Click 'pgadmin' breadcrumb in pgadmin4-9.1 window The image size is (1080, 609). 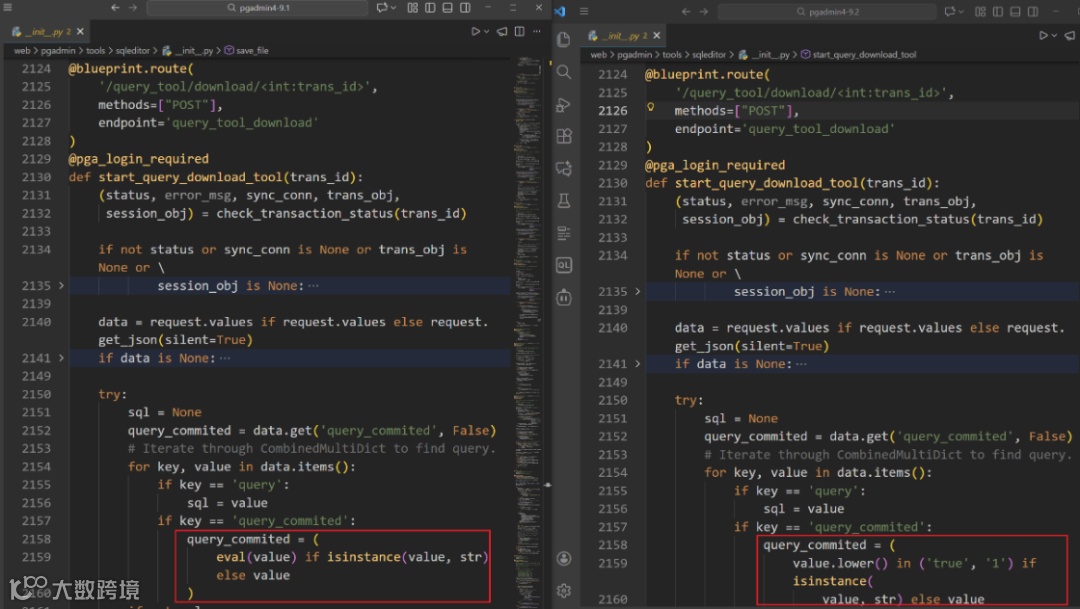pyautogui.click(x=58, y=50)
